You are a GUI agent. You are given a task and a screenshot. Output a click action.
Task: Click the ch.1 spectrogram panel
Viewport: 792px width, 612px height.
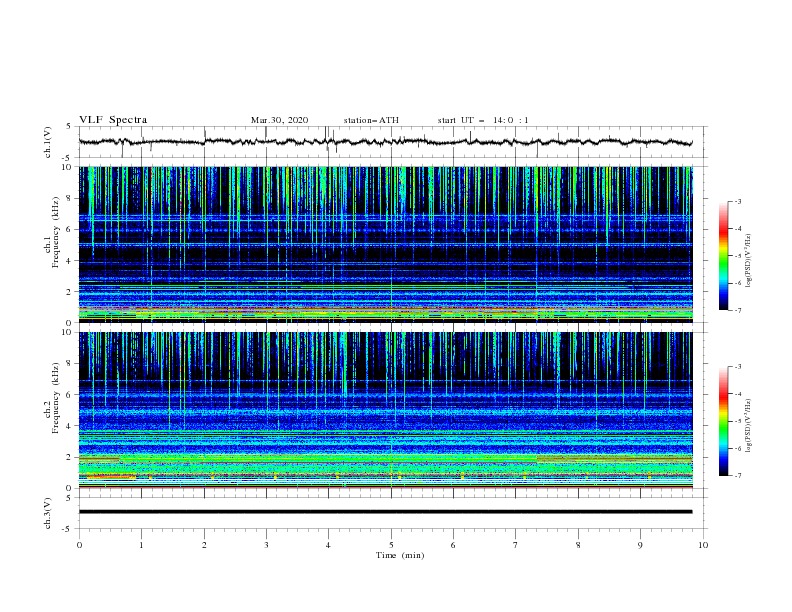pos(385,244)
